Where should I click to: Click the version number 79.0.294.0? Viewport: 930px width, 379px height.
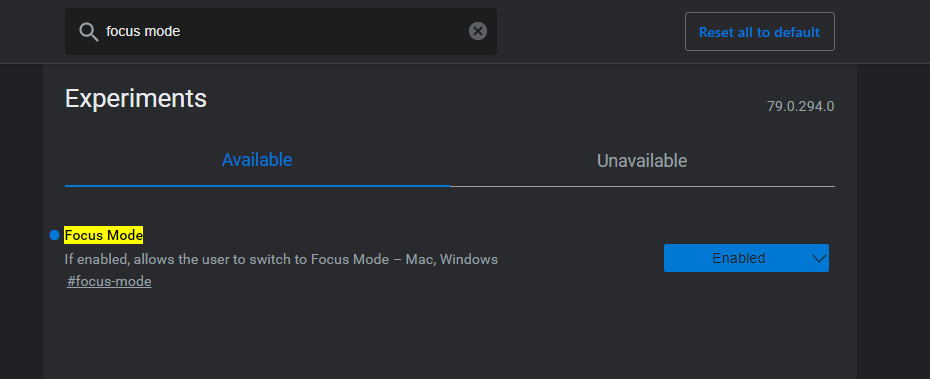800,107
